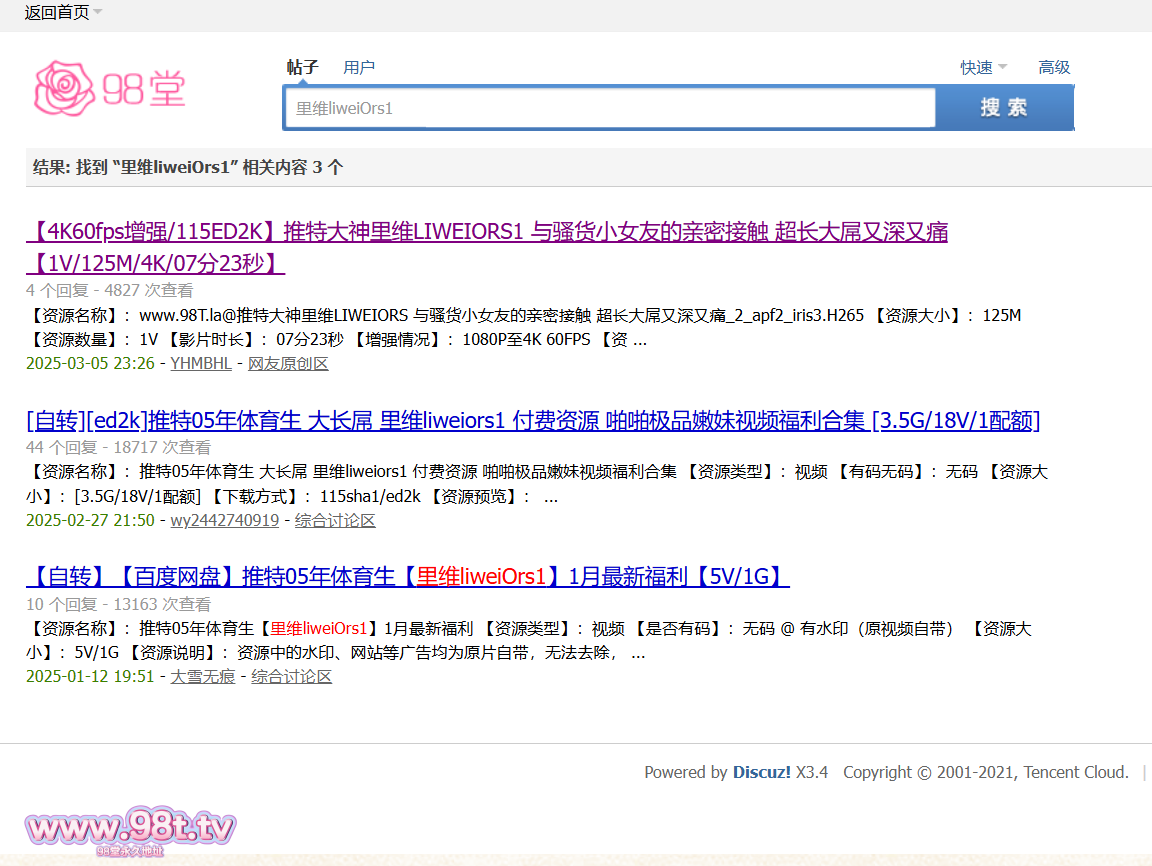1152x866 pixels.
Task: Open the 【自转】【百度网盘】 result title
Action: 408,577
